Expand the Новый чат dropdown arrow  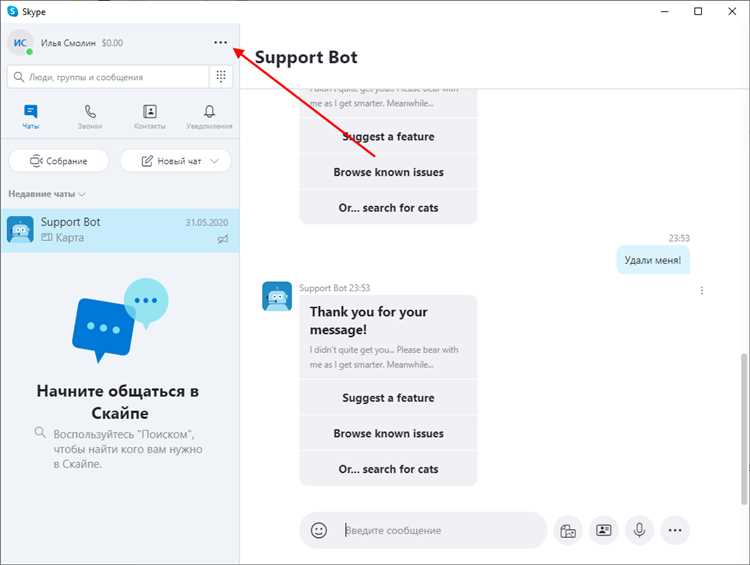point(215,161)
